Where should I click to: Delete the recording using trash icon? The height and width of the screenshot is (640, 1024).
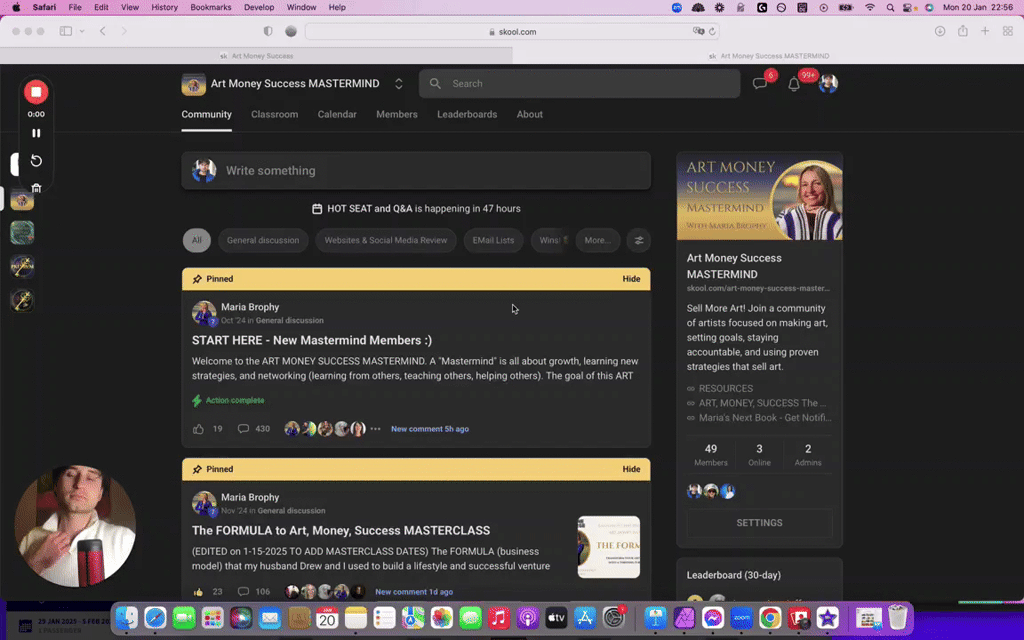coord(36,188)
